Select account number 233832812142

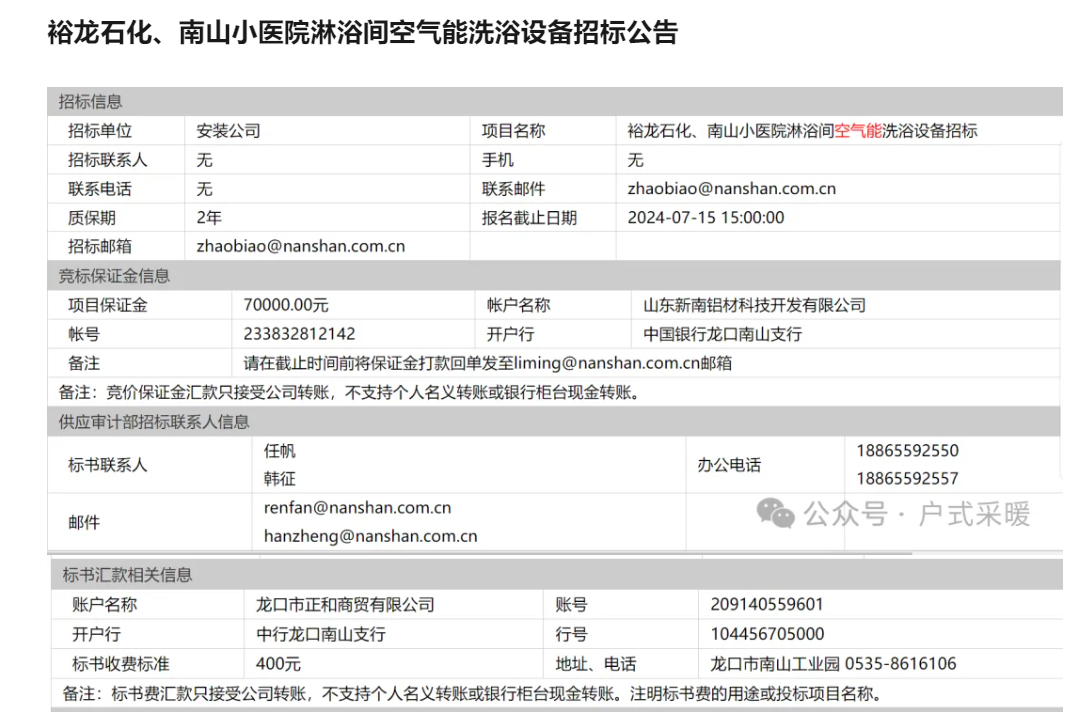point(299,334)
